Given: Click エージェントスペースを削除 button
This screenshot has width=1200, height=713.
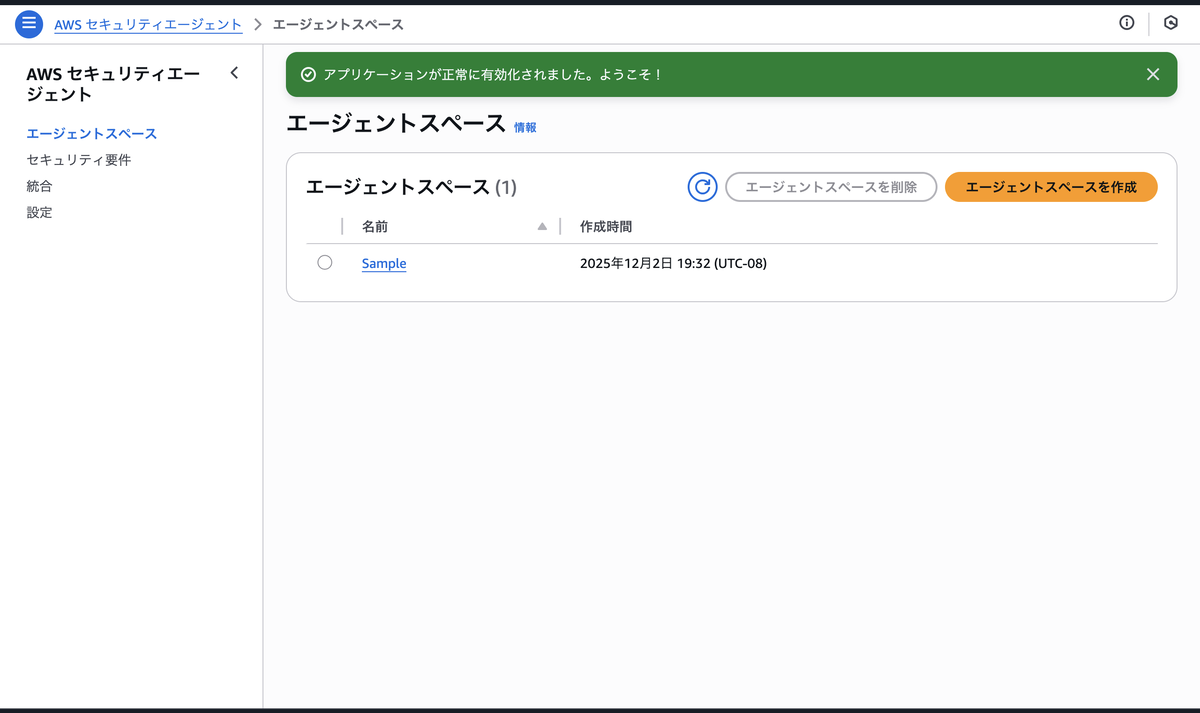Looking at the screenshot, I should (x=831, y=187).
